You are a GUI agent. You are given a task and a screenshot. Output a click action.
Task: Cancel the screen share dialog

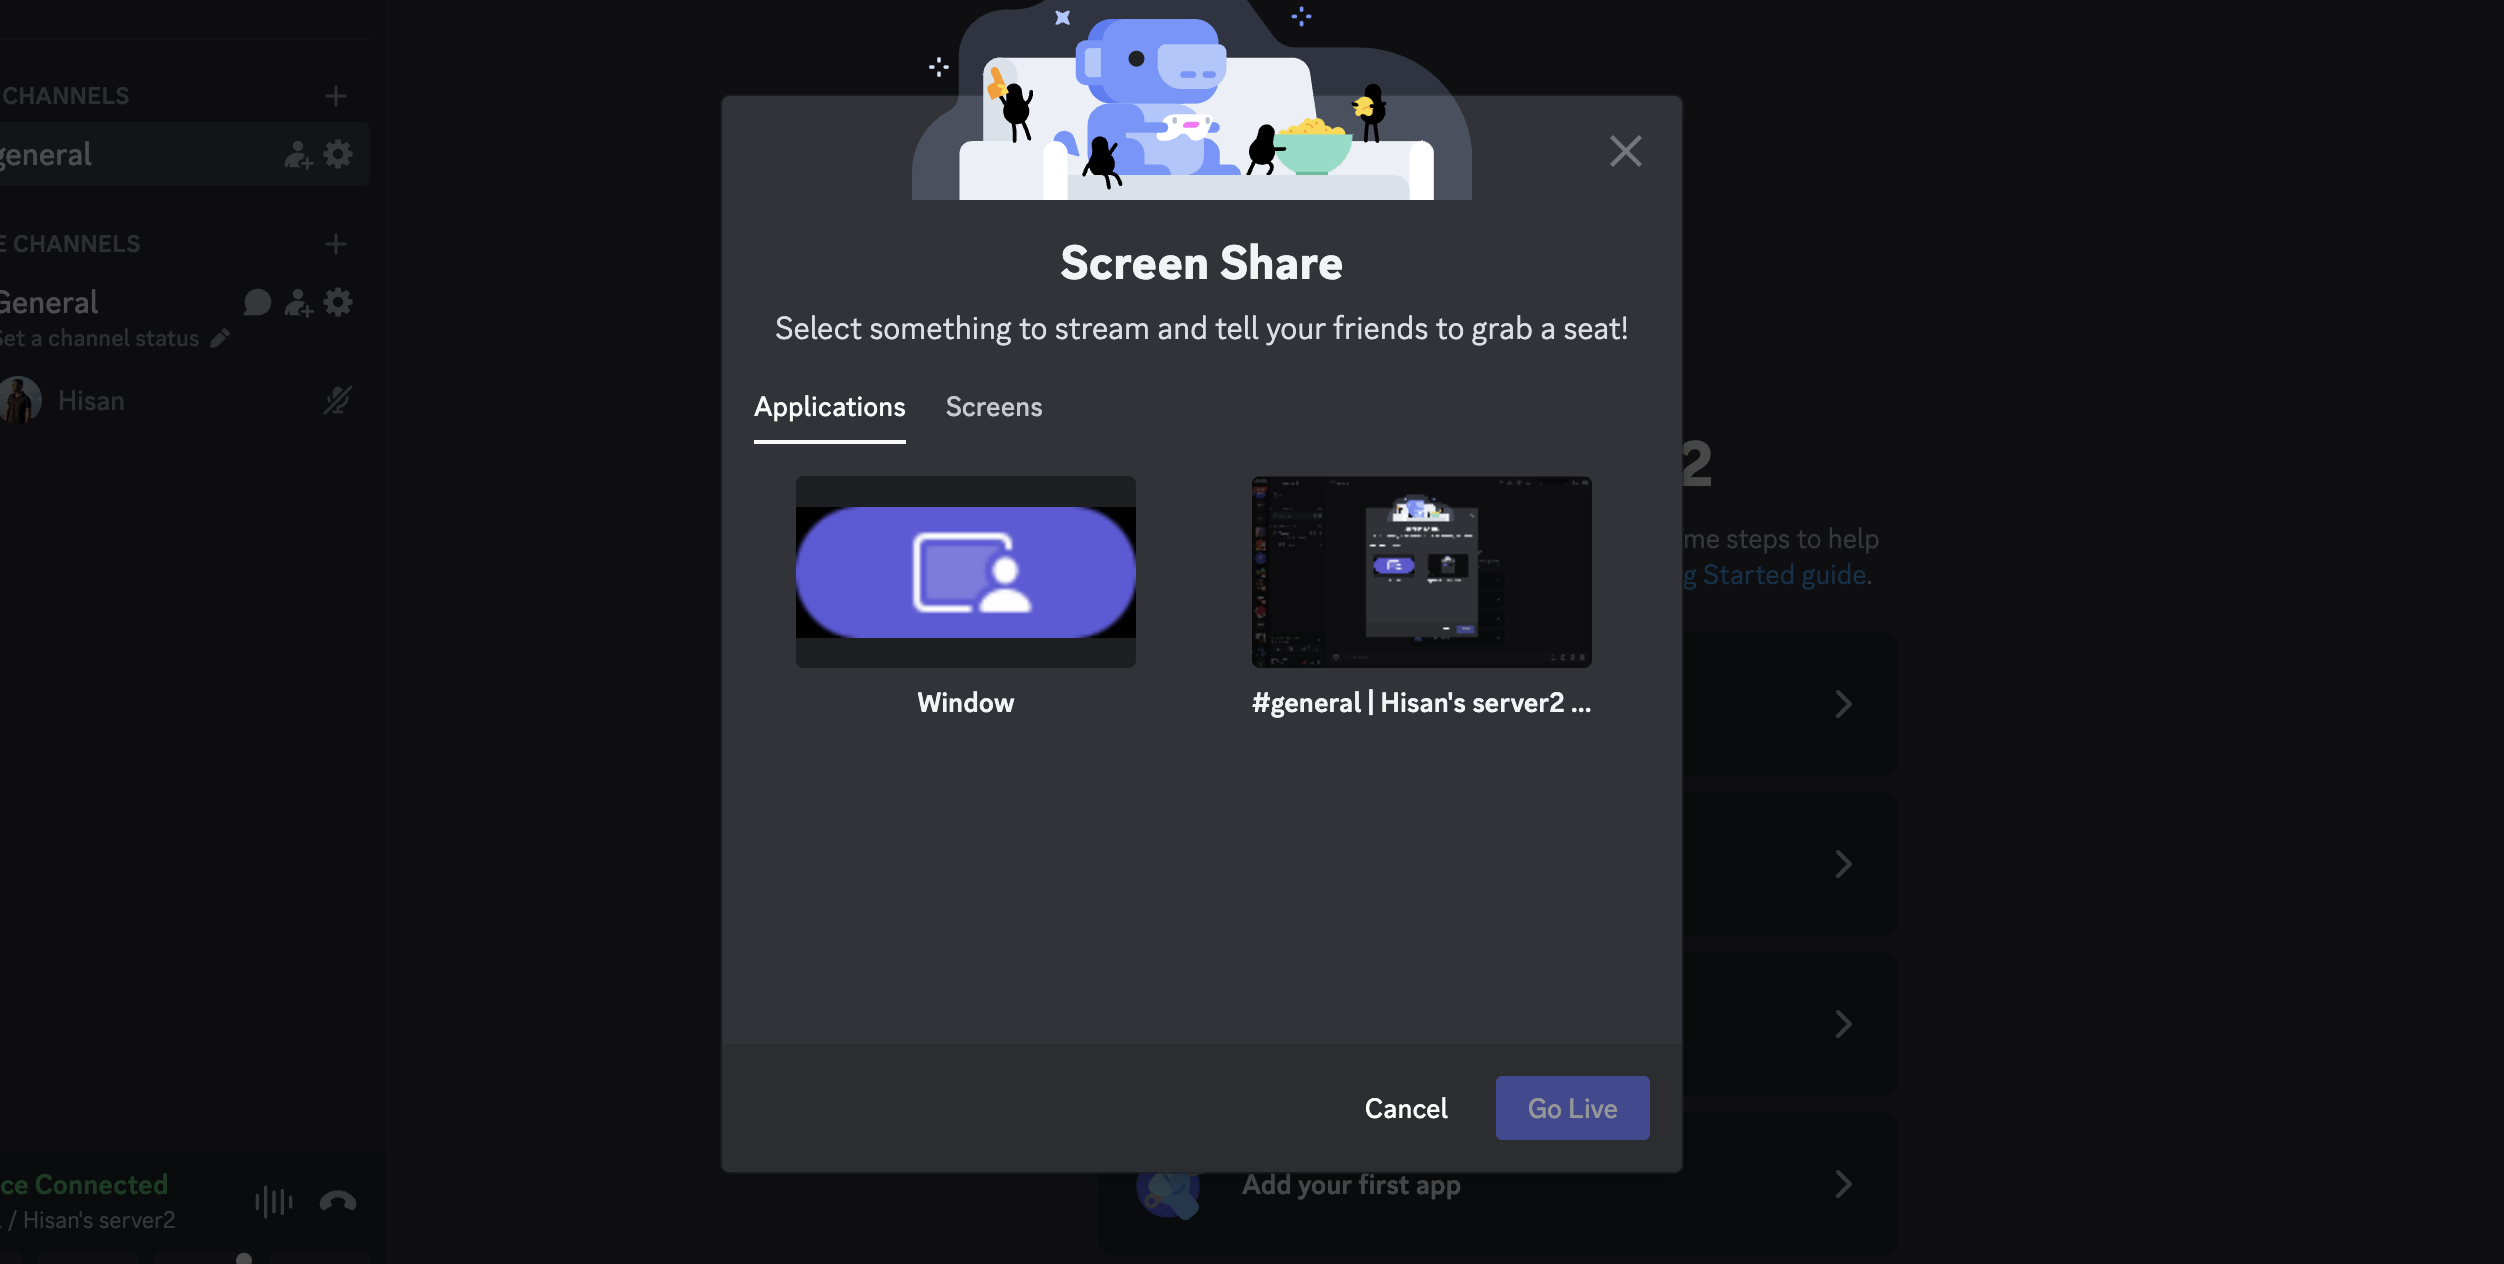pos(1405,1108)
